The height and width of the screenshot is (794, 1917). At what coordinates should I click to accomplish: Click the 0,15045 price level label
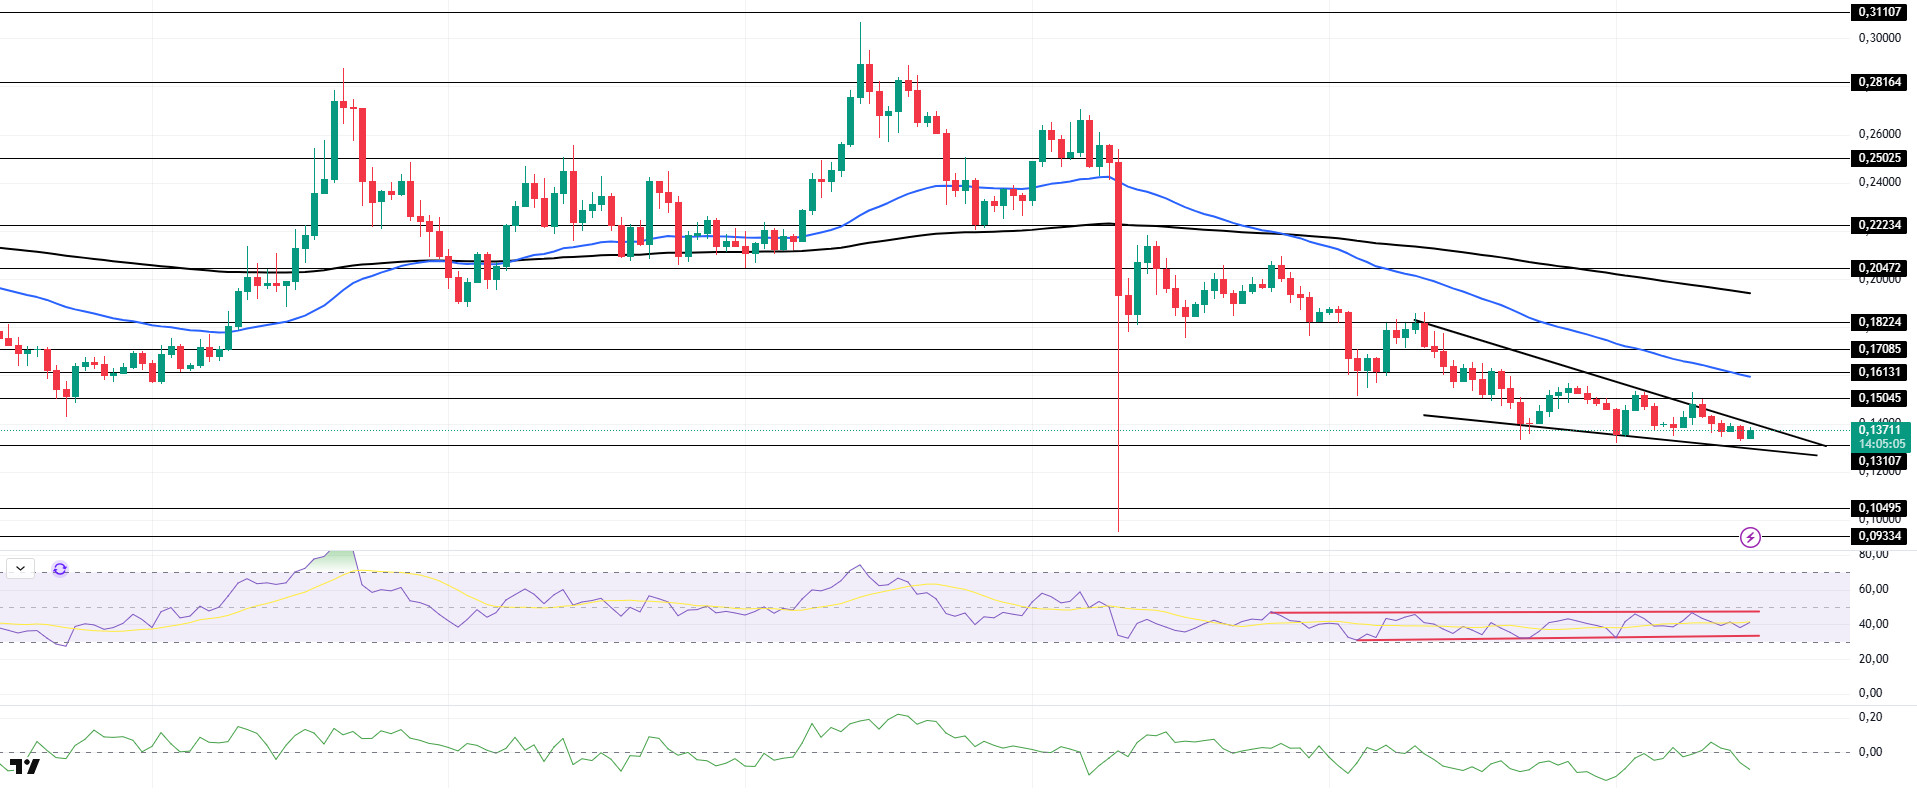point(1879,398)
